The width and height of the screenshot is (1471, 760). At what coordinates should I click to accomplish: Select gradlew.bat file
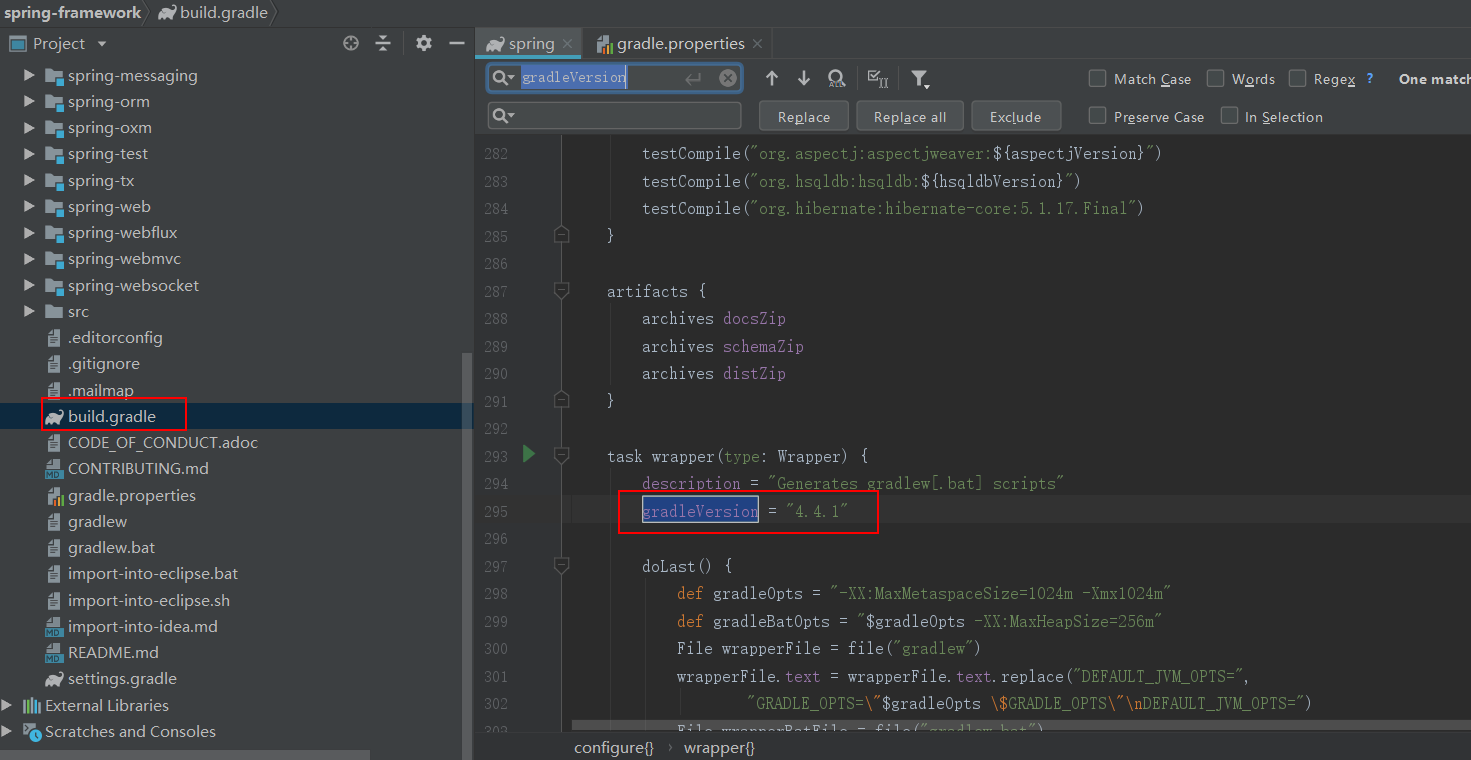[x=111, y=547]
